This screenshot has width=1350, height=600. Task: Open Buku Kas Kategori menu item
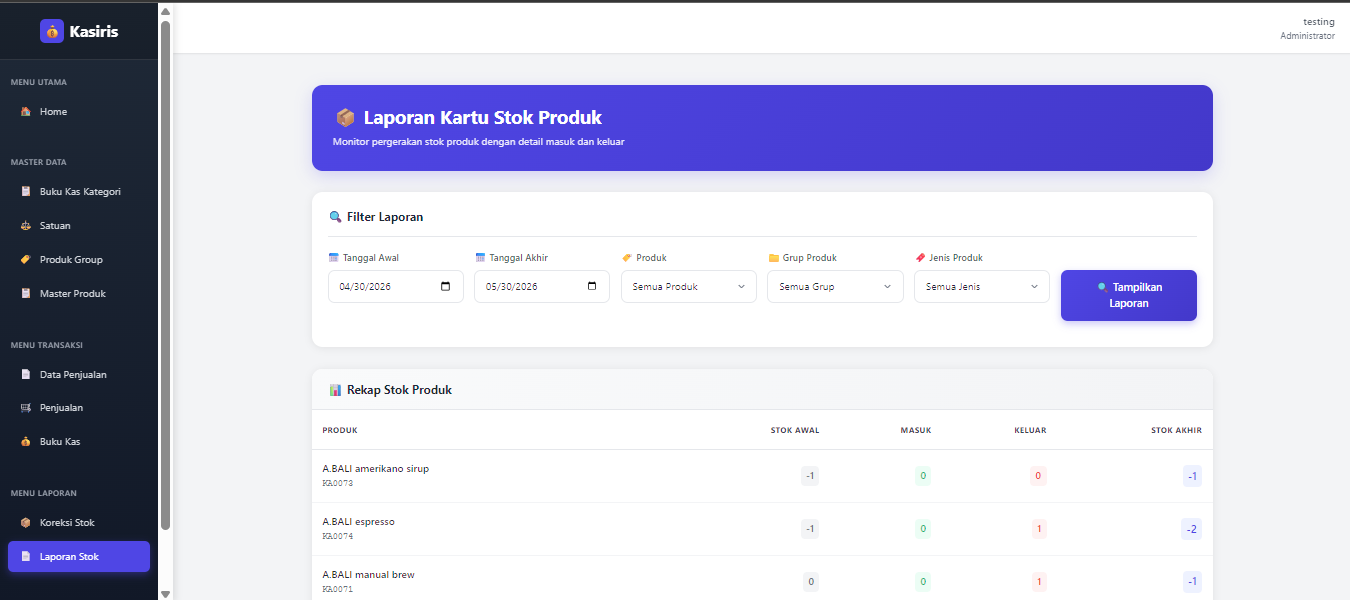pos(79,192)
